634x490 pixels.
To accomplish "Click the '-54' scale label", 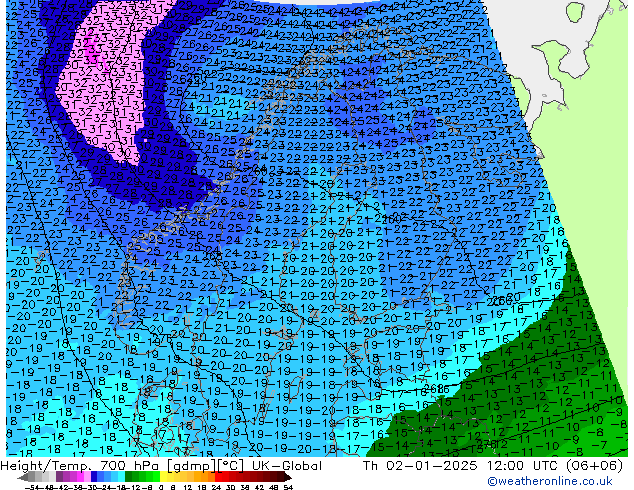I will (32, 488).
